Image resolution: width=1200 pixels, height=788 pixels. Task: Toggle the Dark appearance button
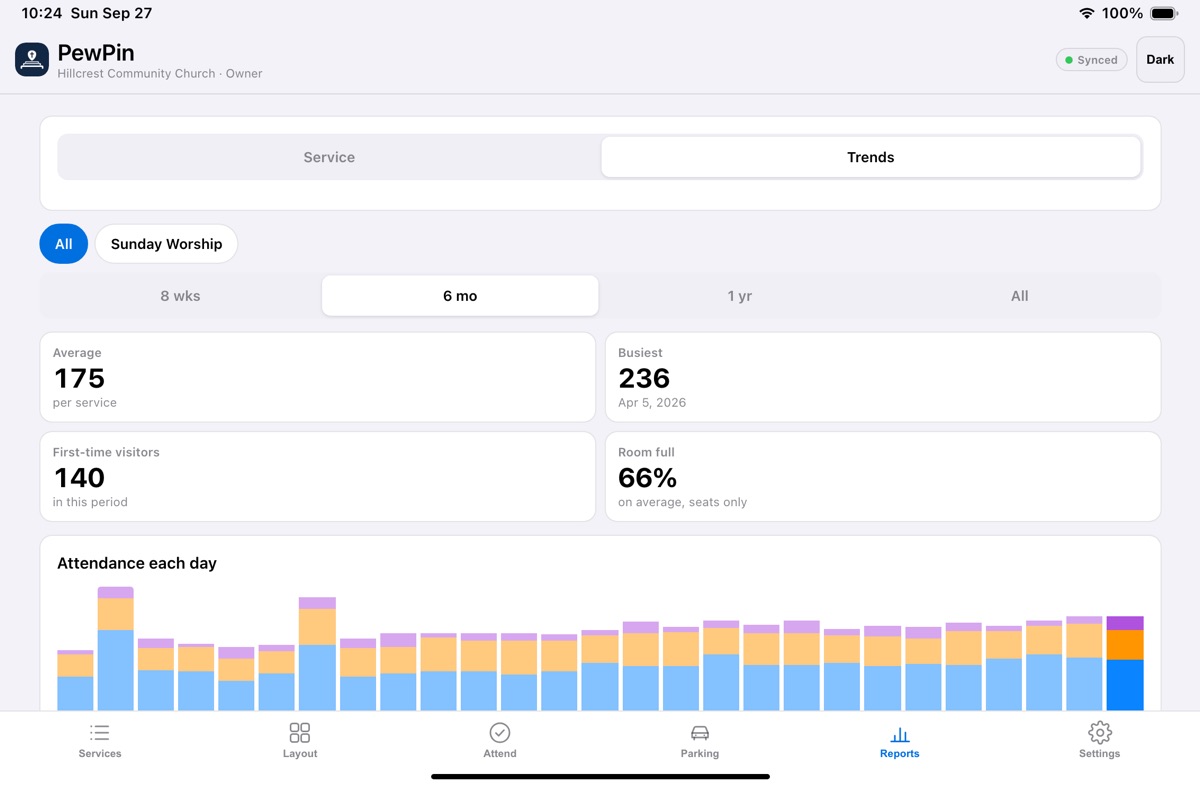tap(1160, 60)
